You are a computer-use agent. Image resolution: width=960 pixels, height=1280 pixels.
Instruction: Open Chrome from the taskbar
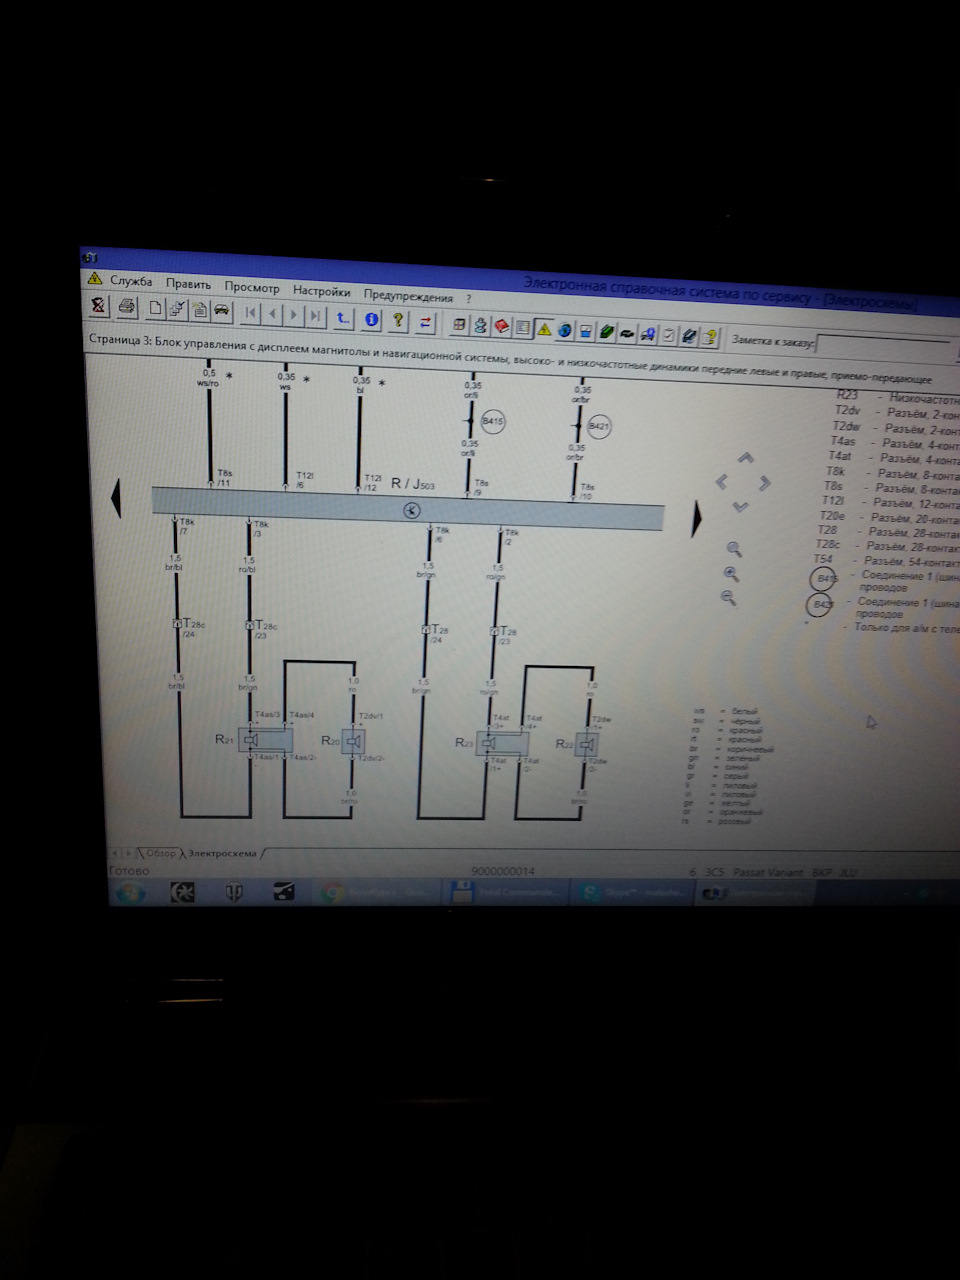pyautogui.click(x=377, y=893)
